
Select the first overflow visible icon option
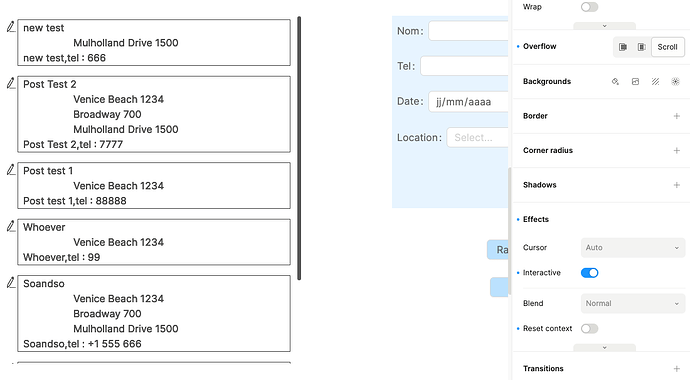point(623,47)
